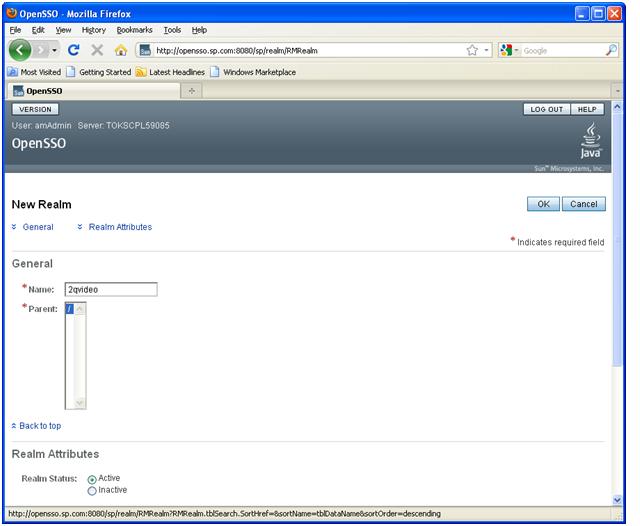The image size is (640, 526).
Task: Click the Parent list scroll down arrow
Action: click(80, 403)
